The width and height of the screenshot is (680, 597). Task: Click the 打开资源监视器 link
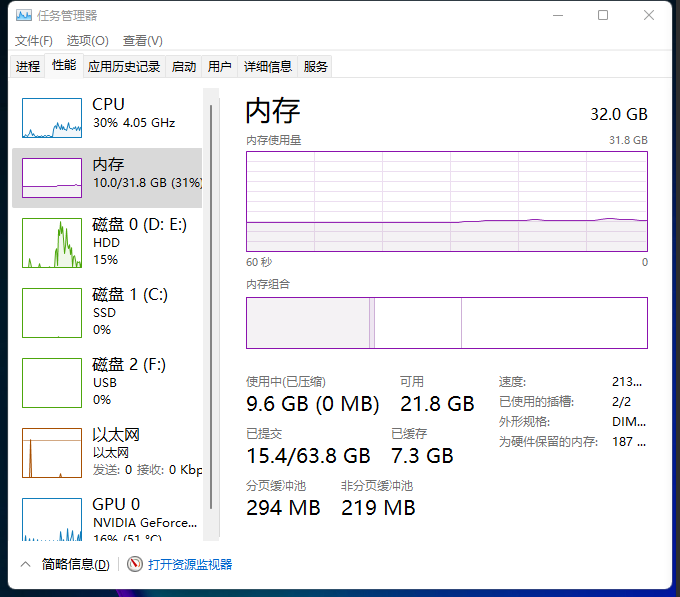click(190, 565)
